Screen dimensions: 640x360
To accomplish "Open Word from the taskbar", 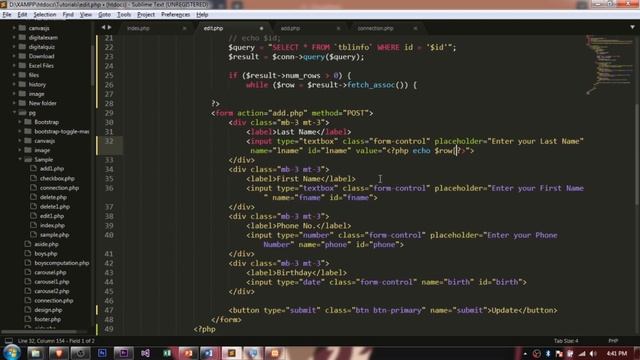I will point(209,353).
